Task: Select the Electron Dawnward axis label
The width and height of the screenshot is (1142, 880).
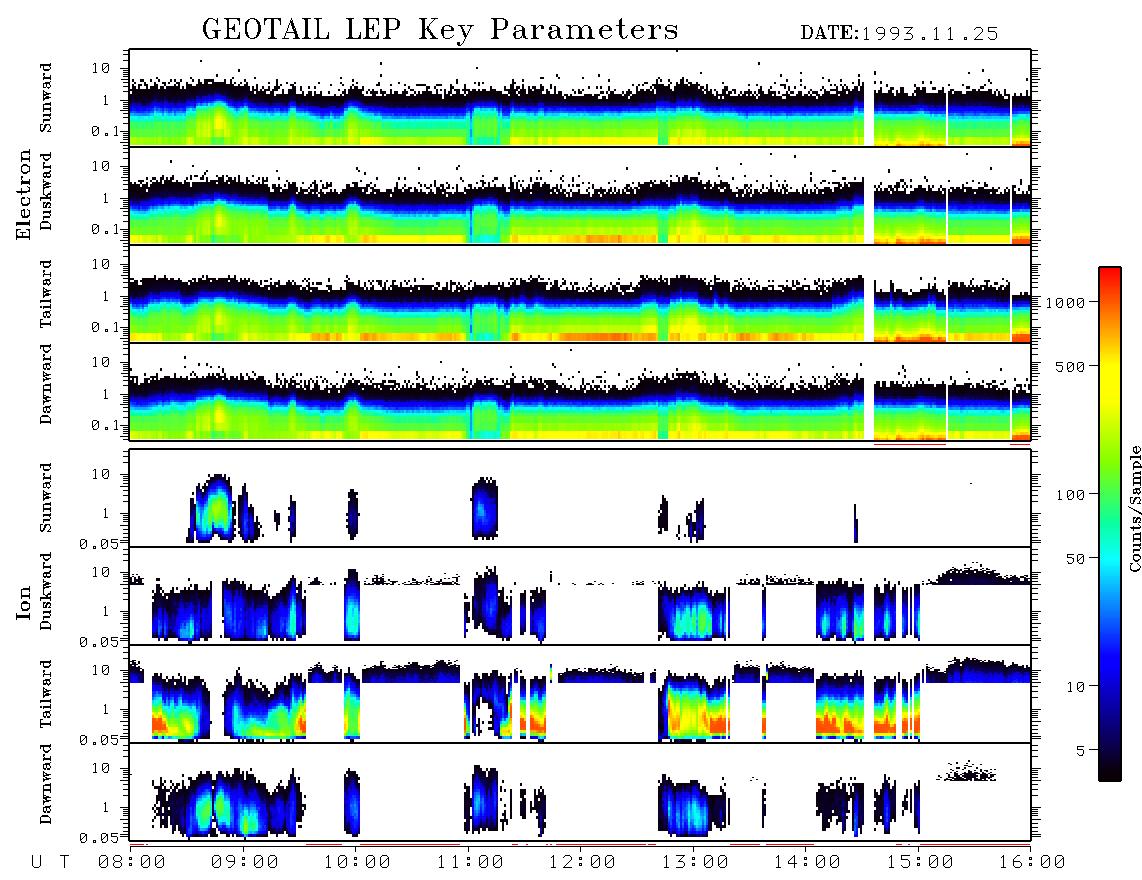Action: point(46,384)
